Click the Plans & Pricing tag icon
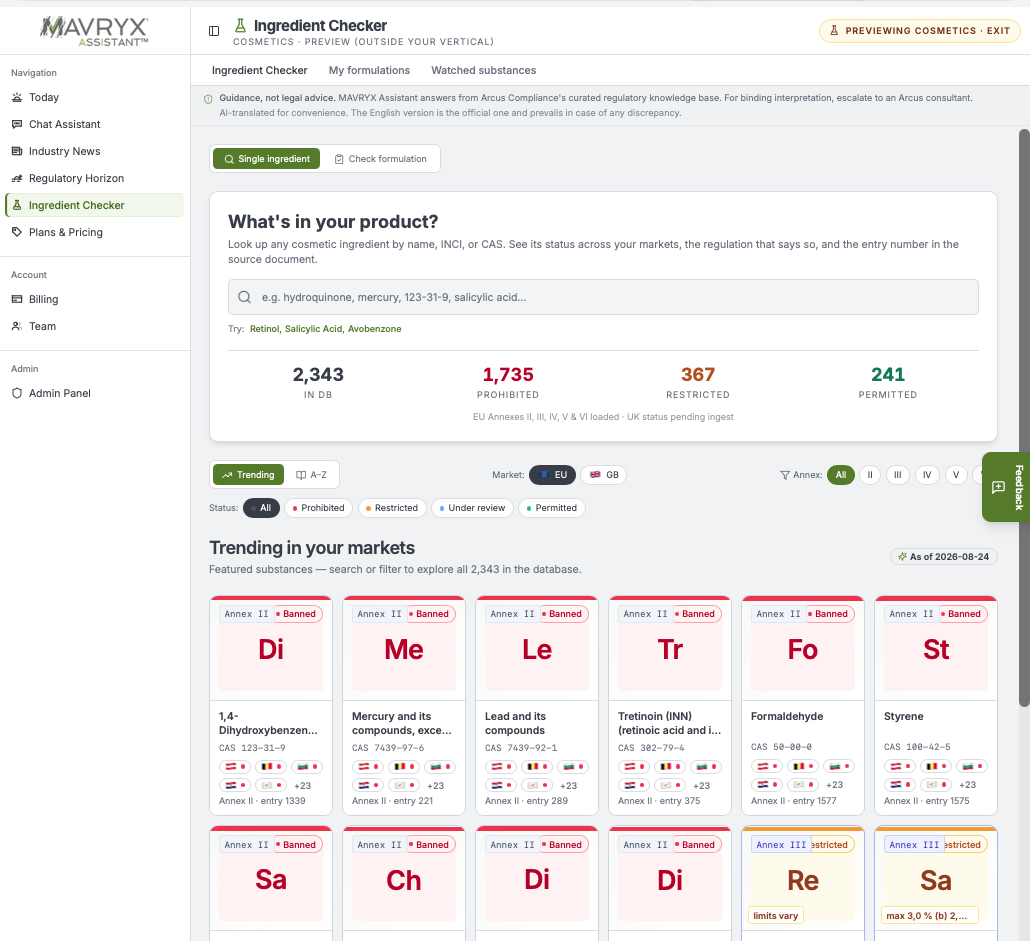The height and width of the screenshot is (941, 1030). tap(17, 232)
